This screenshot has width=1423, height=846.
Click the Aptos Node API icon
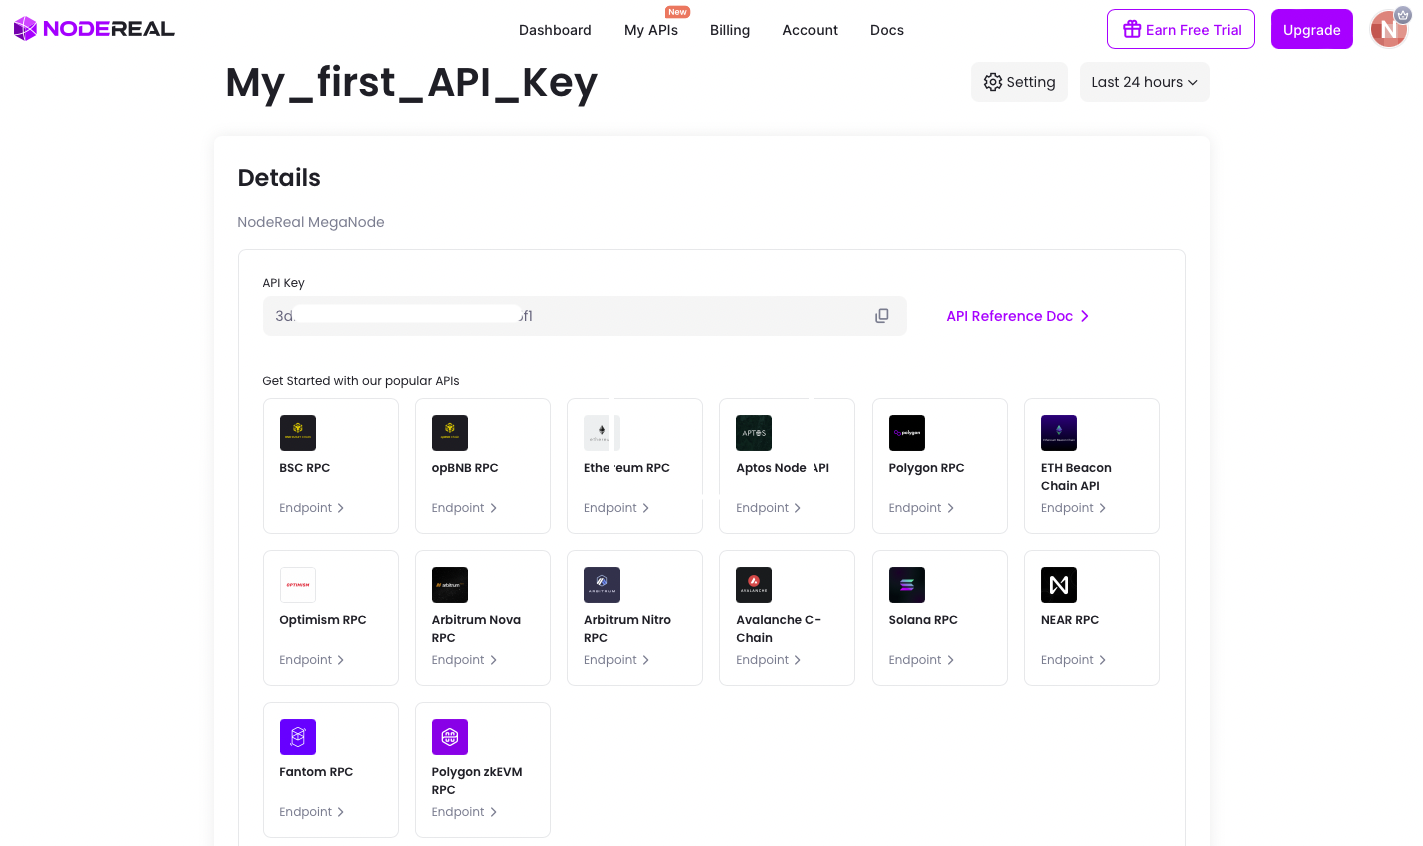tap(754, 433)
